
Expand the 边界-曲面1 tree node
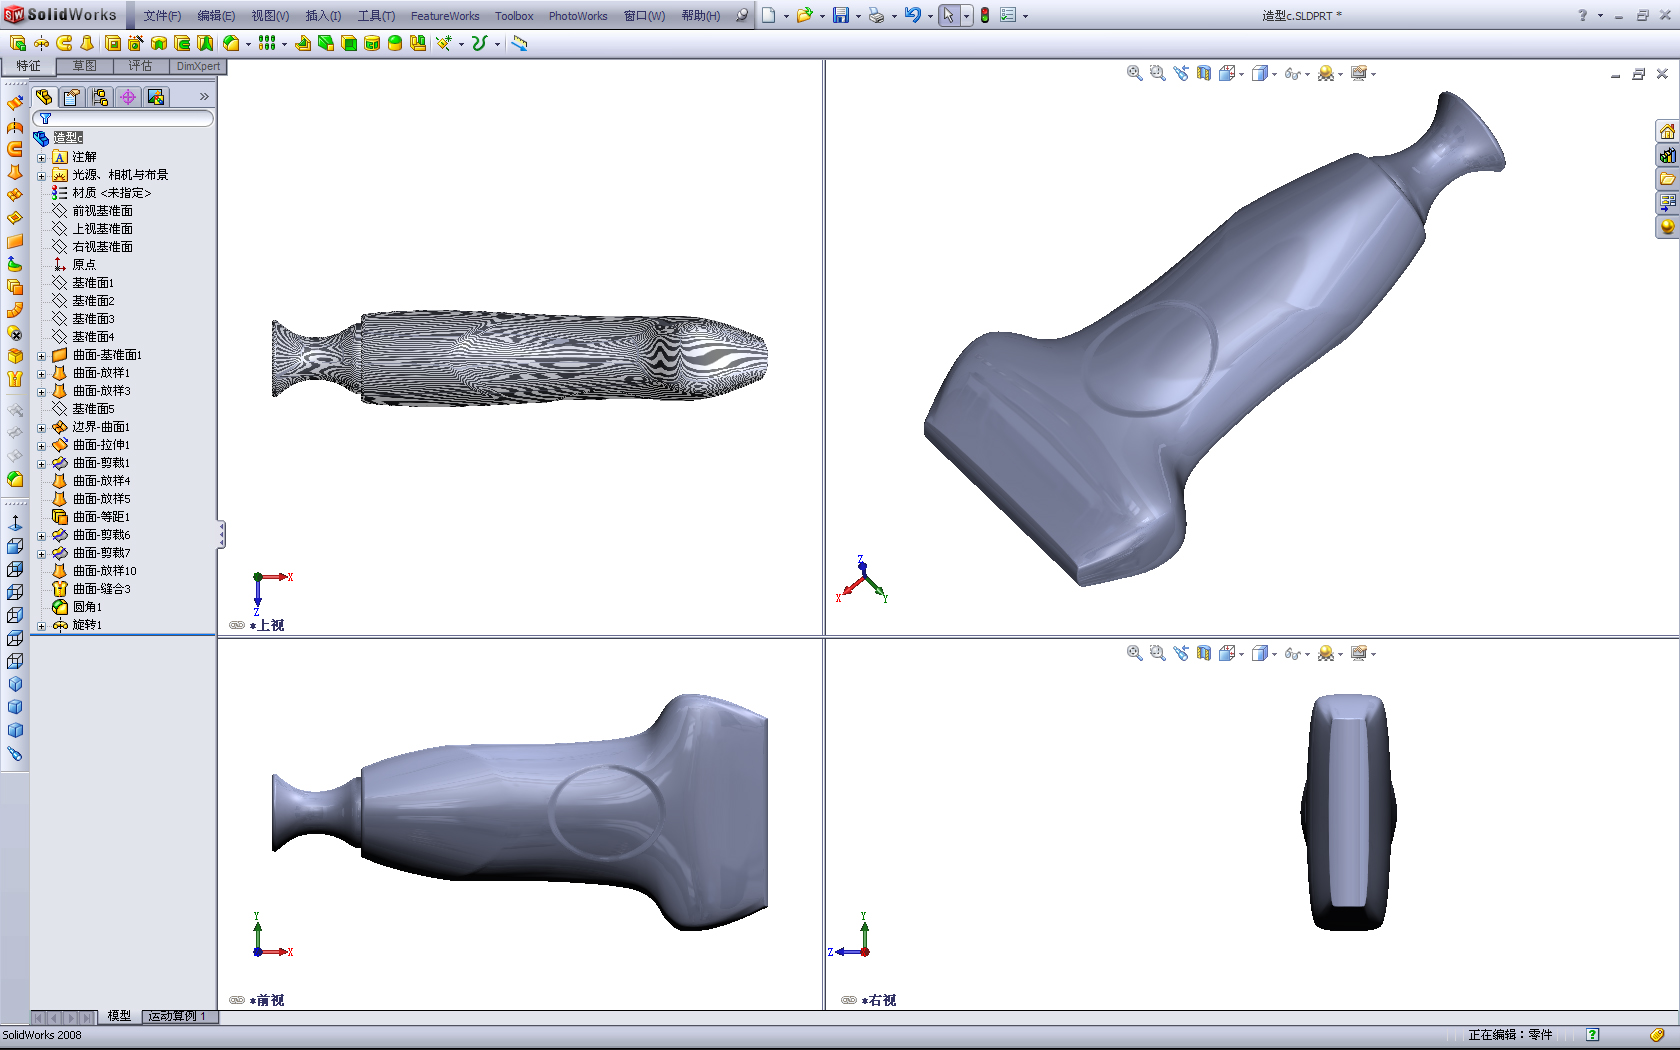[41, 428]
